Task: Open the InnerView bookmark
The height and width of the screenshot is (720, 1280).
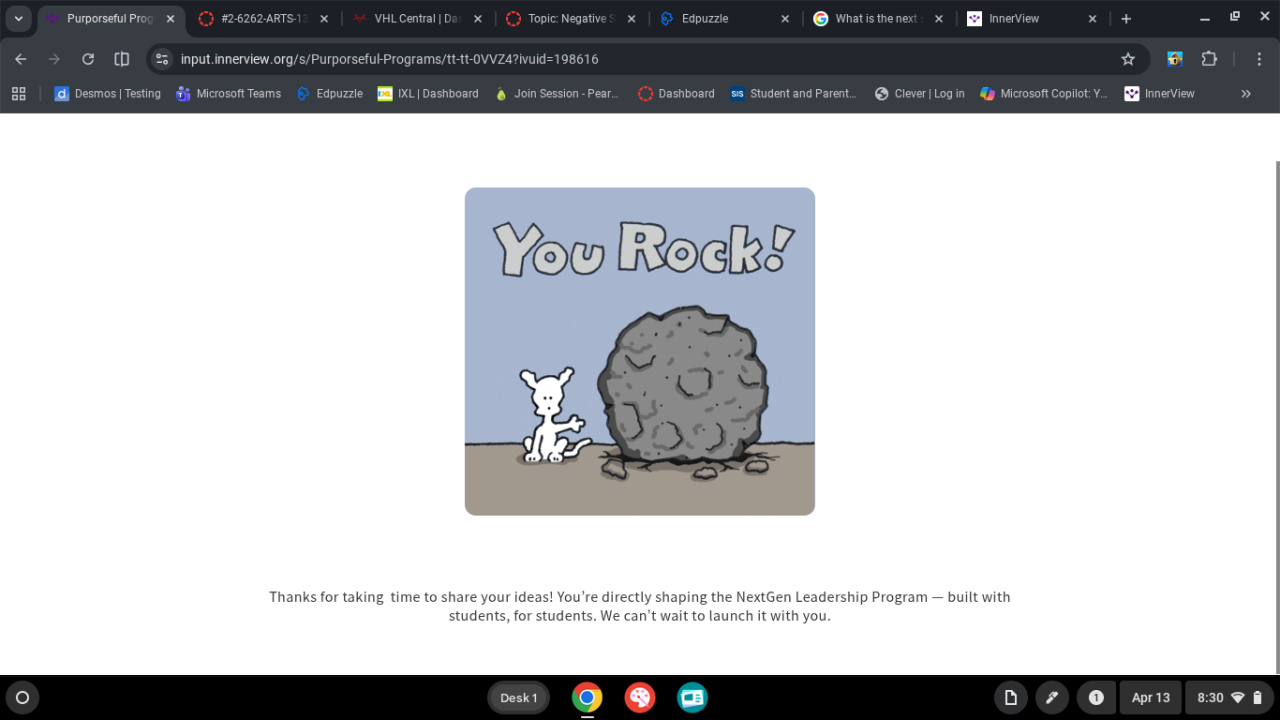Action: pyautogui.click(x=1159, y=93)
